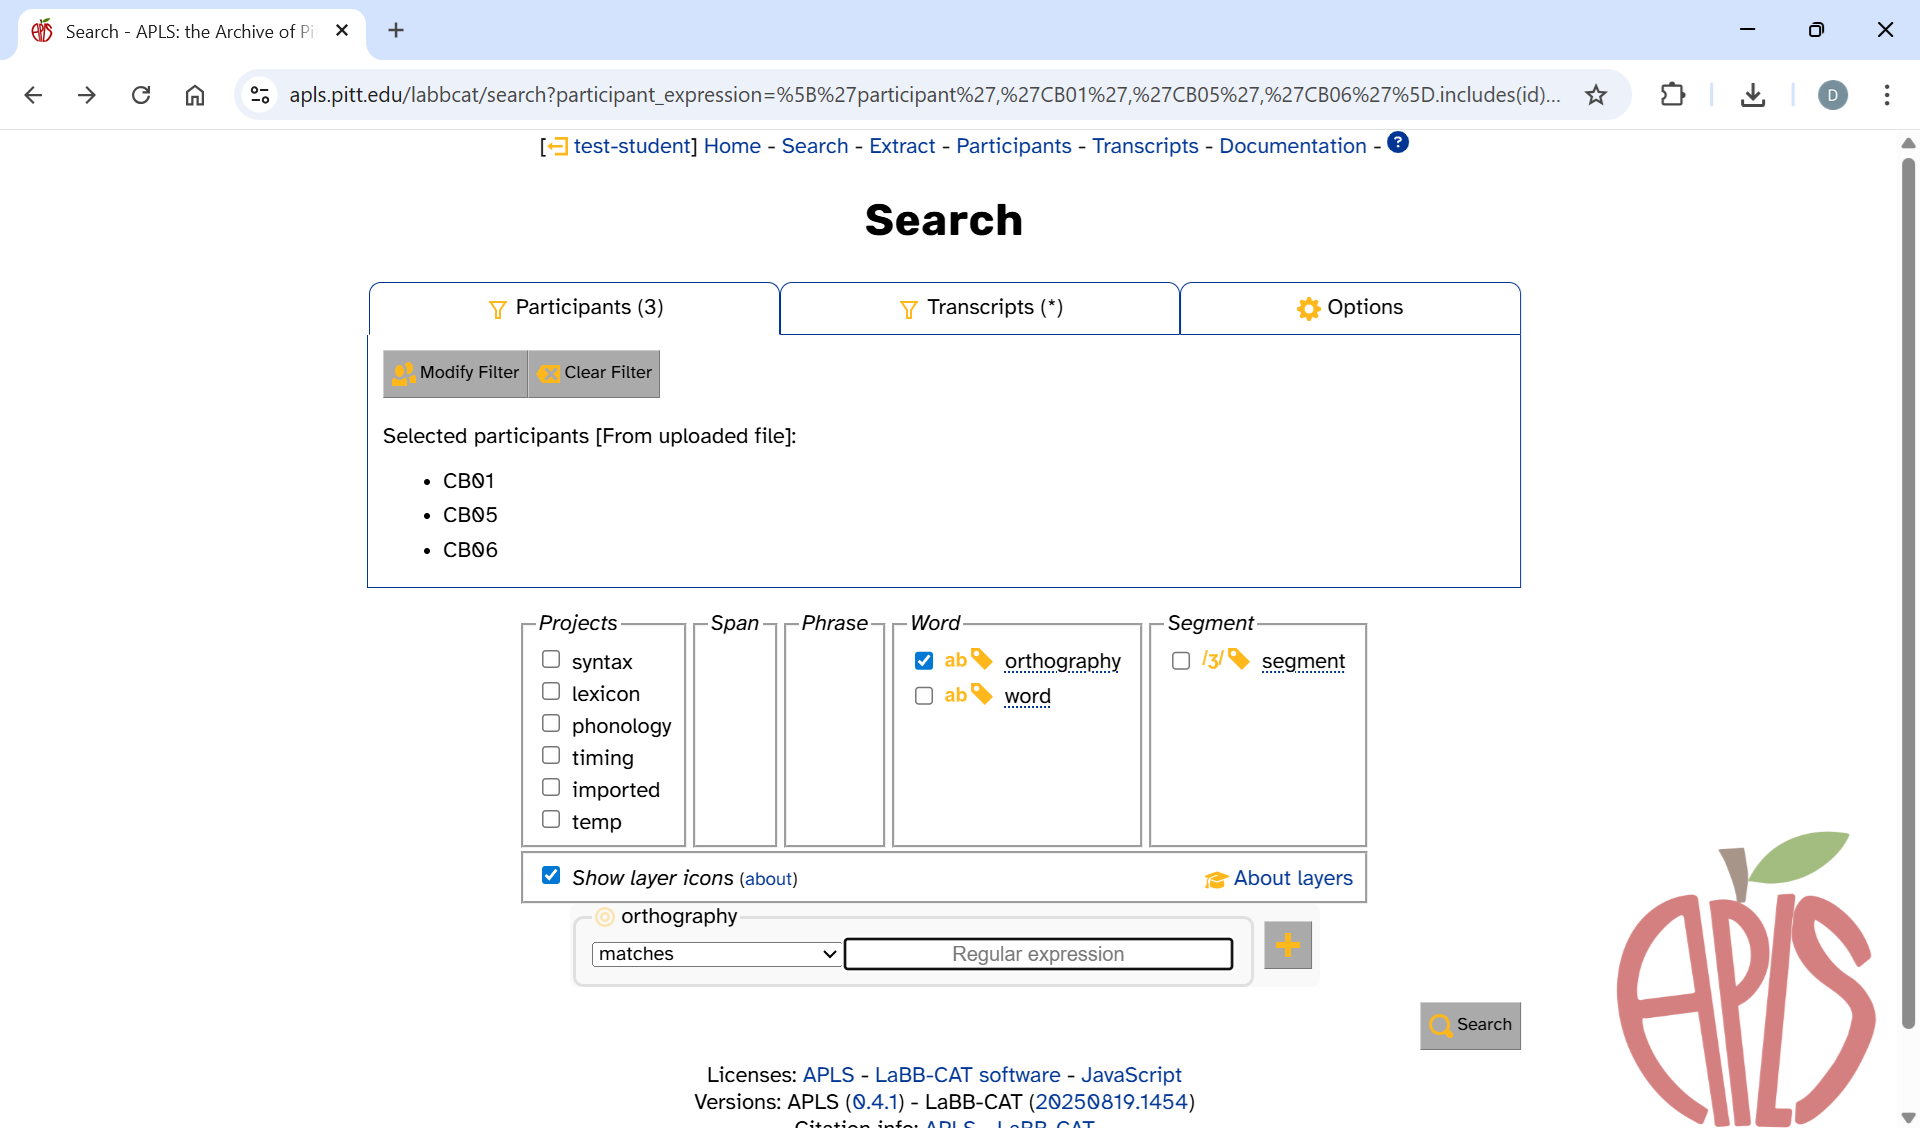Click the segment layer tag icon
1920x1128 pixels.
1239,659
